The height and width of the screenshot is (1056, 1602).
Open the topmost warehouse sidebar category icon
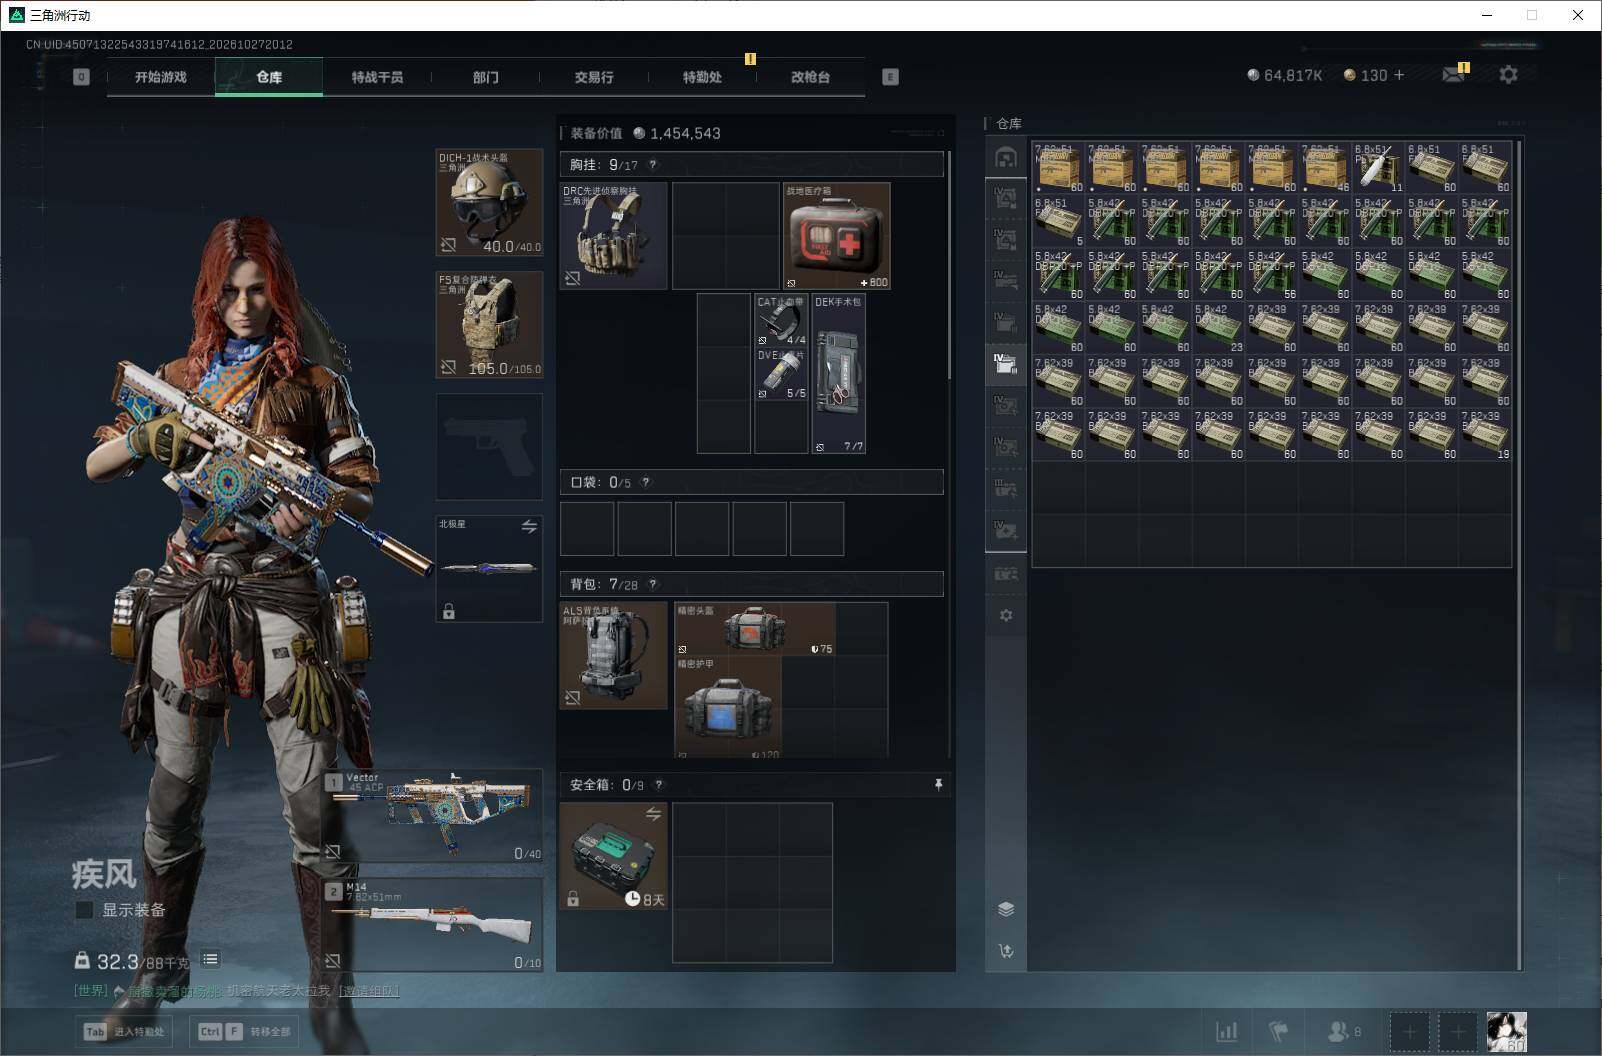pos(1006,158)
